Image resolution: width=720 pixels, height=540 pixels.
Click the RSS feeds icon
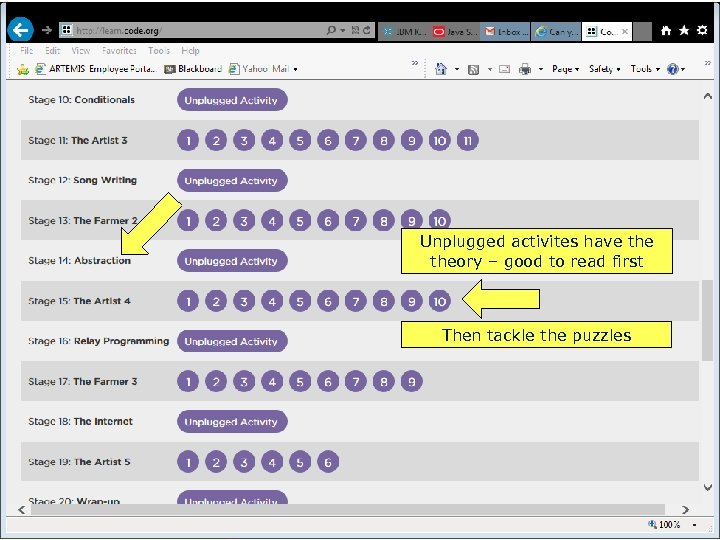[x=473, y=69]
